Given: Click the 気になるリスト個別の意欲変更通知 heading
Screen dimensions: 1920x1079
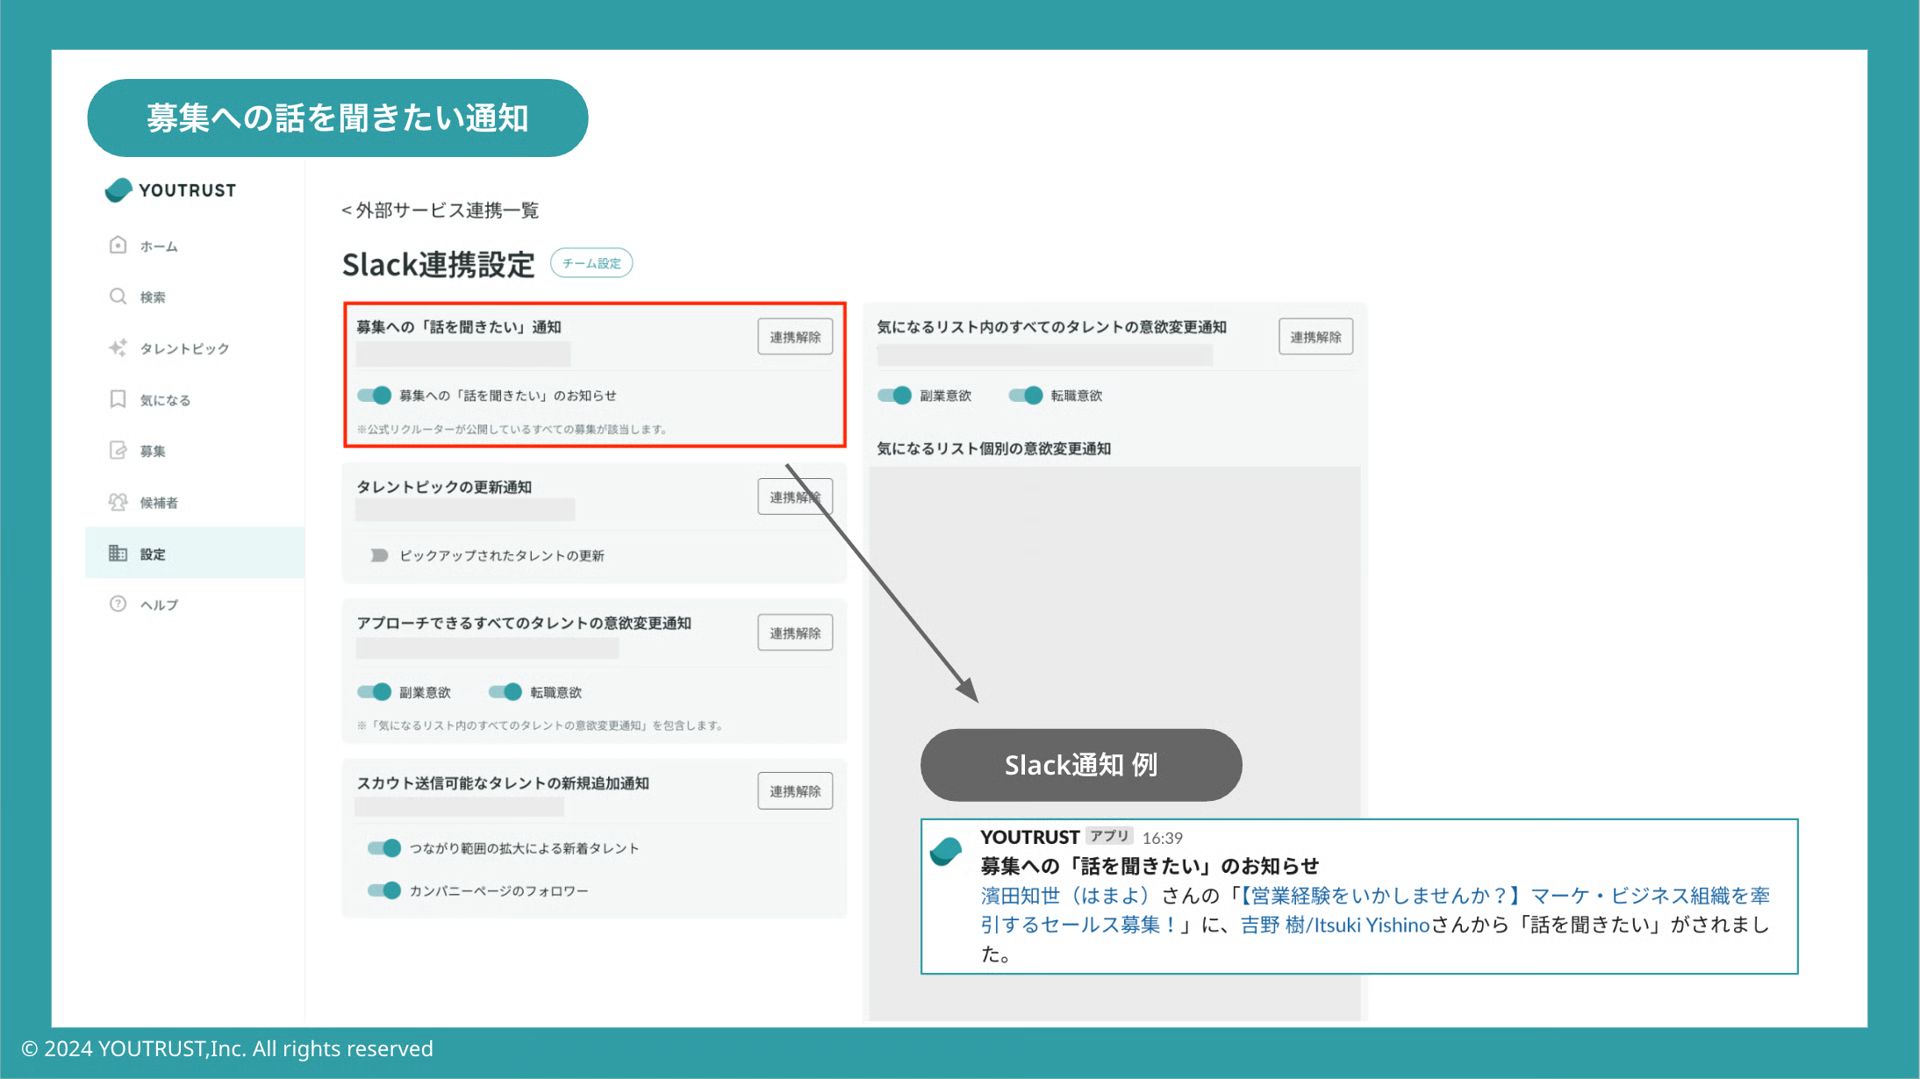Looking at the screenshot, I should pos(994,448).
